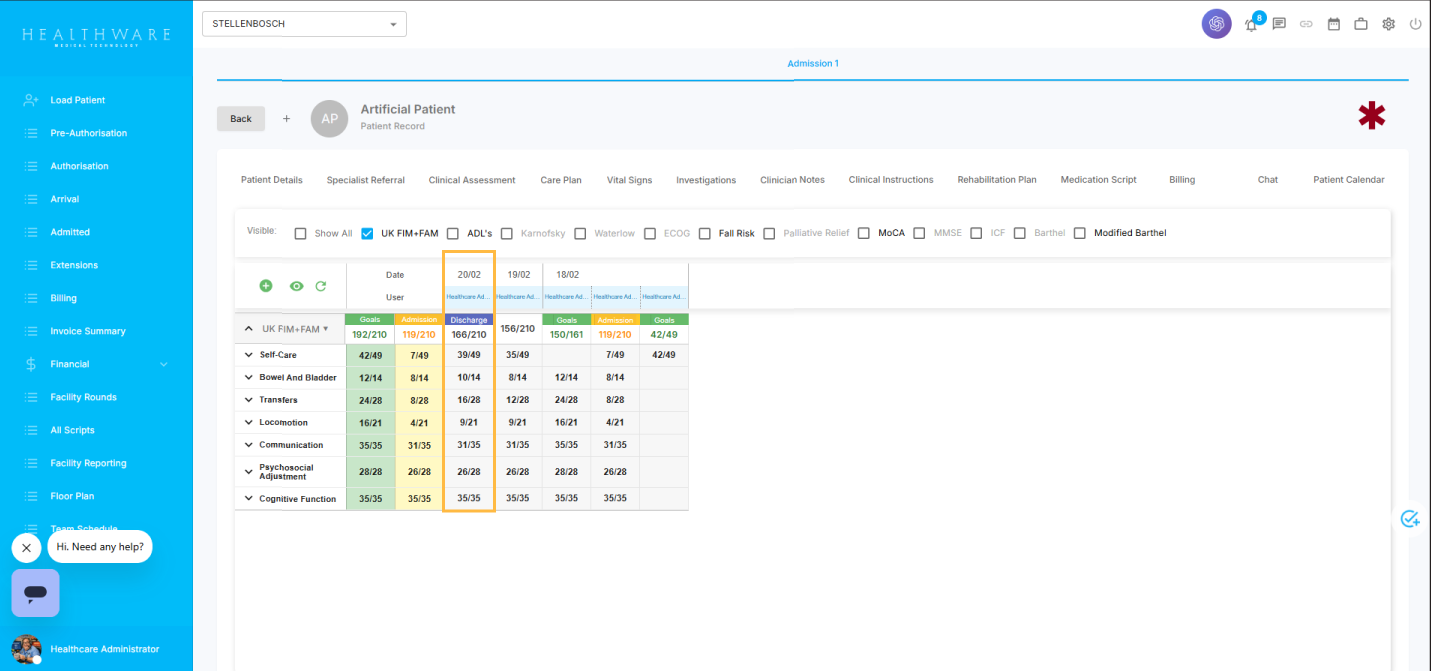Click the power logout icon
The width and height of the screenshot is (1431, 671).
[x=1415, y=25]
